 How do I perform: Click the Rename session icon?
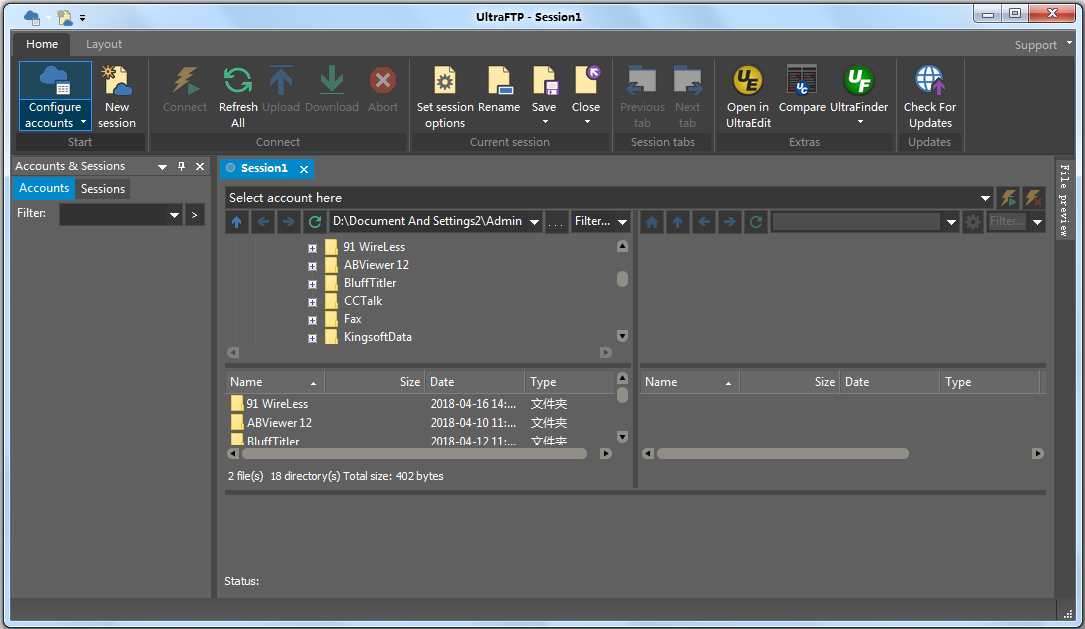pyautogui.click(x=498, y=82)
